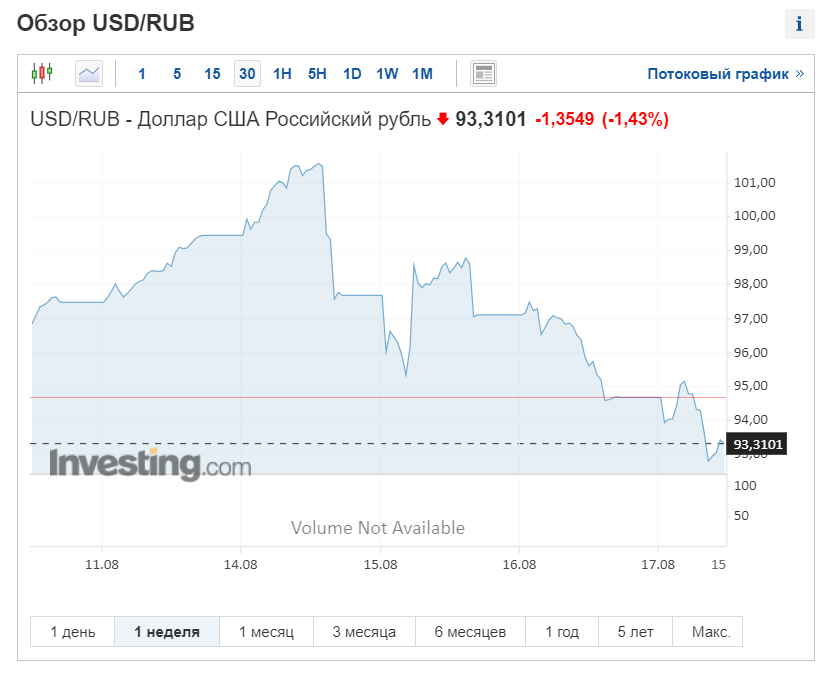Choose the 15 minute interval
The height and width of the screenshot is (676, 826).
pos(212,74)
